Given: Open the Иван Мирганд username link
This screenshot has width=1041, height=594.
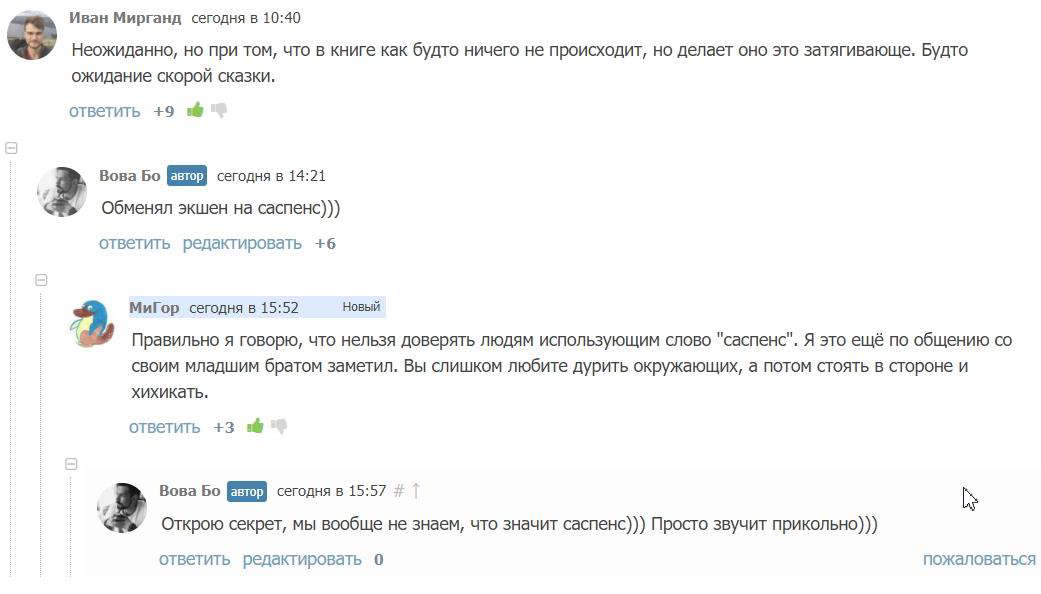Looking at the screenshot, I should pyautogui.click(x=125, y=18).
